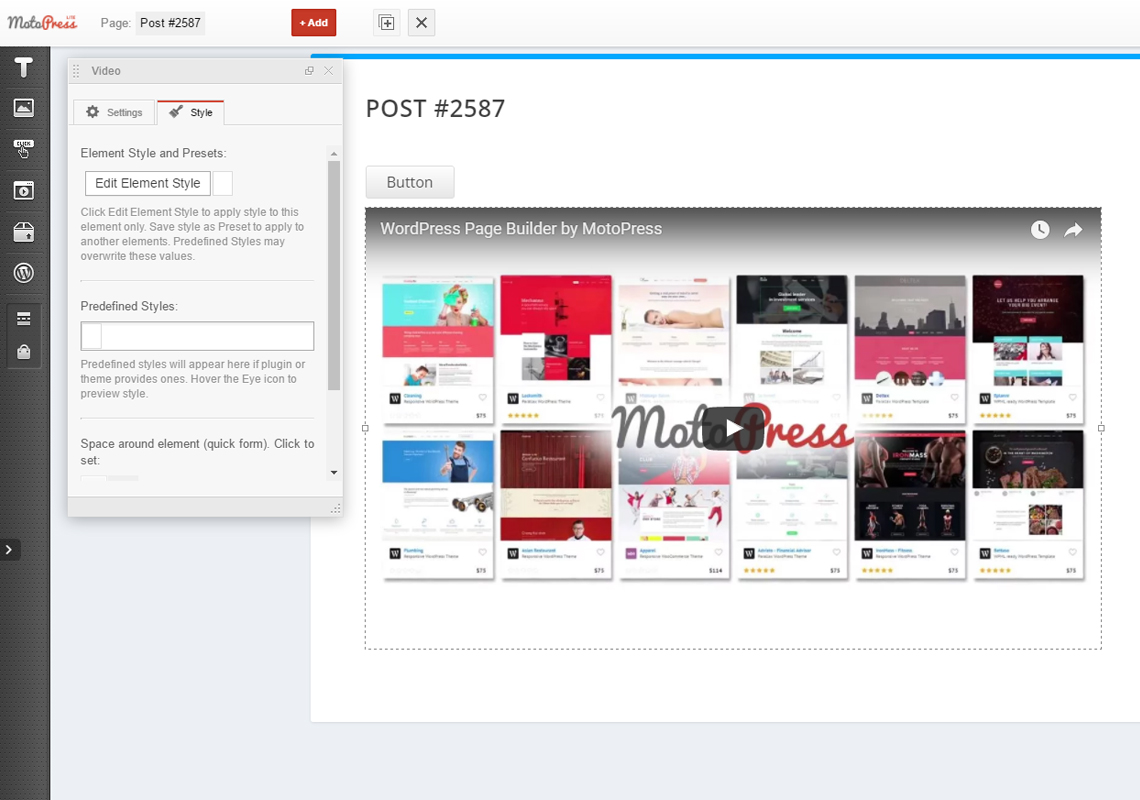Click the duplicate page icon in toolbar

point(387,22)
